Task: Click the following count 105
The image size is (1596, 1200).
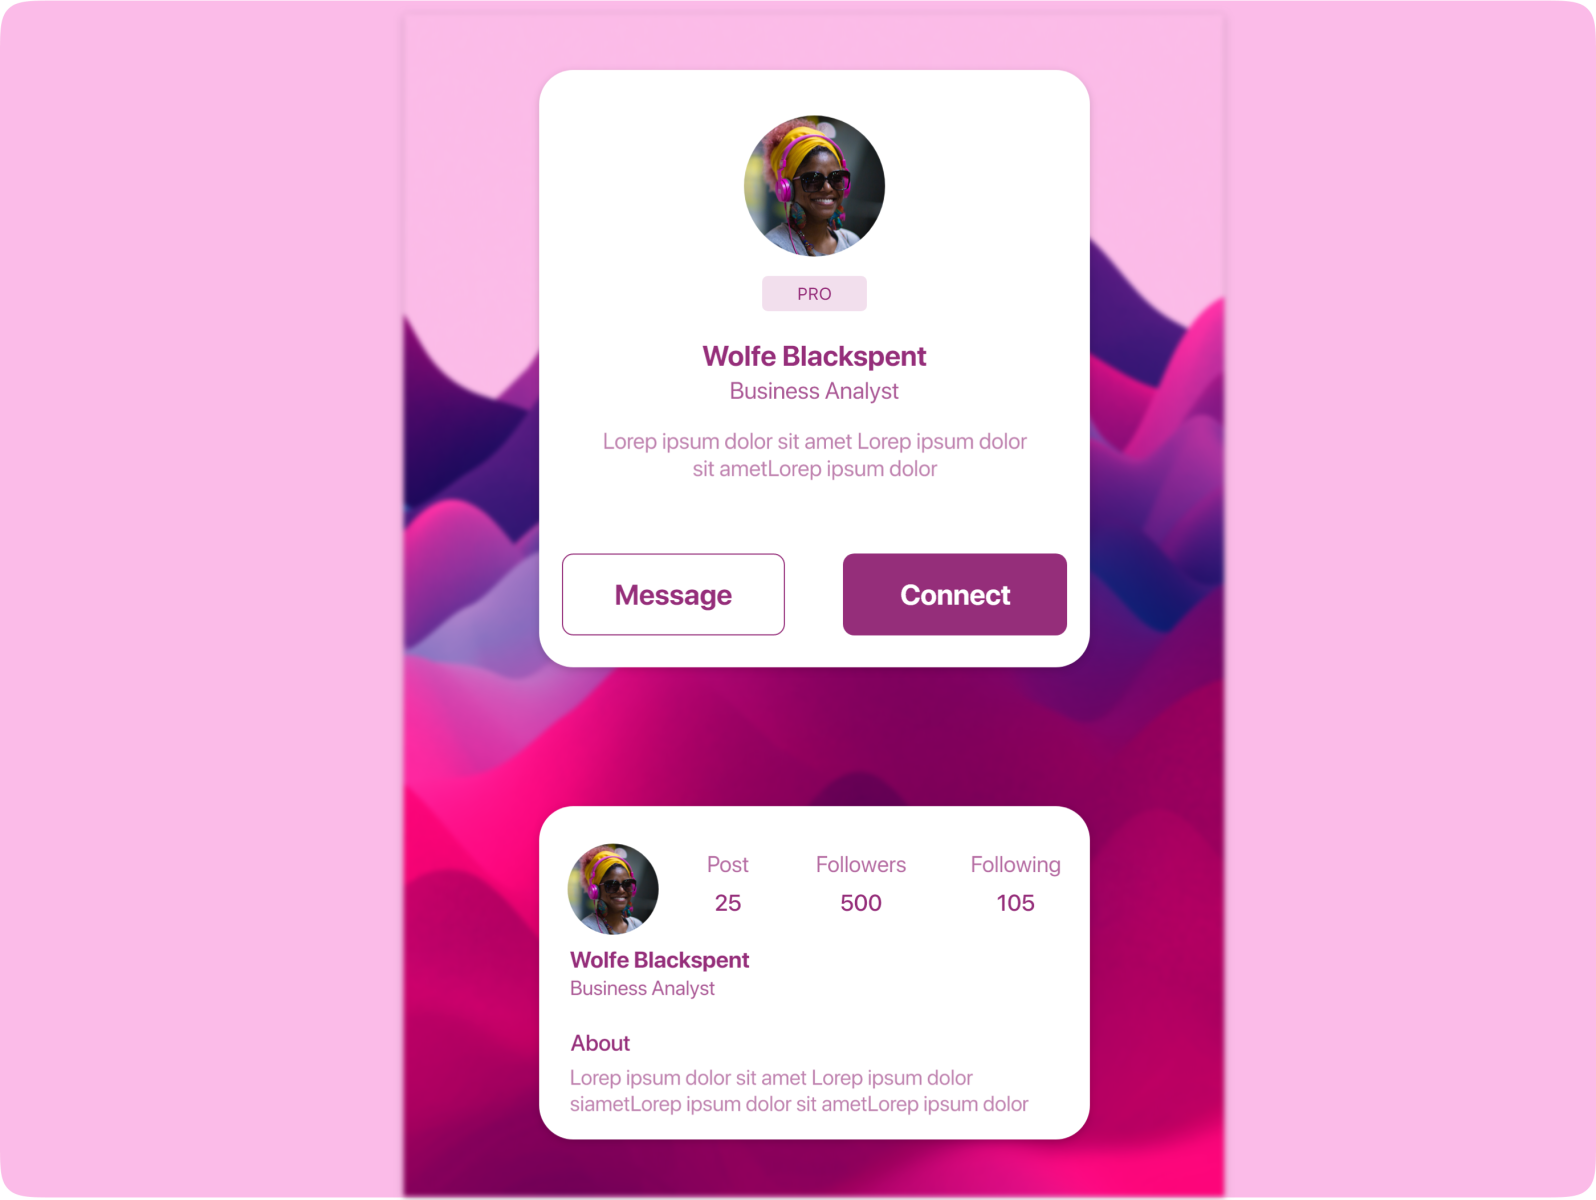Action: point(1015,903)
